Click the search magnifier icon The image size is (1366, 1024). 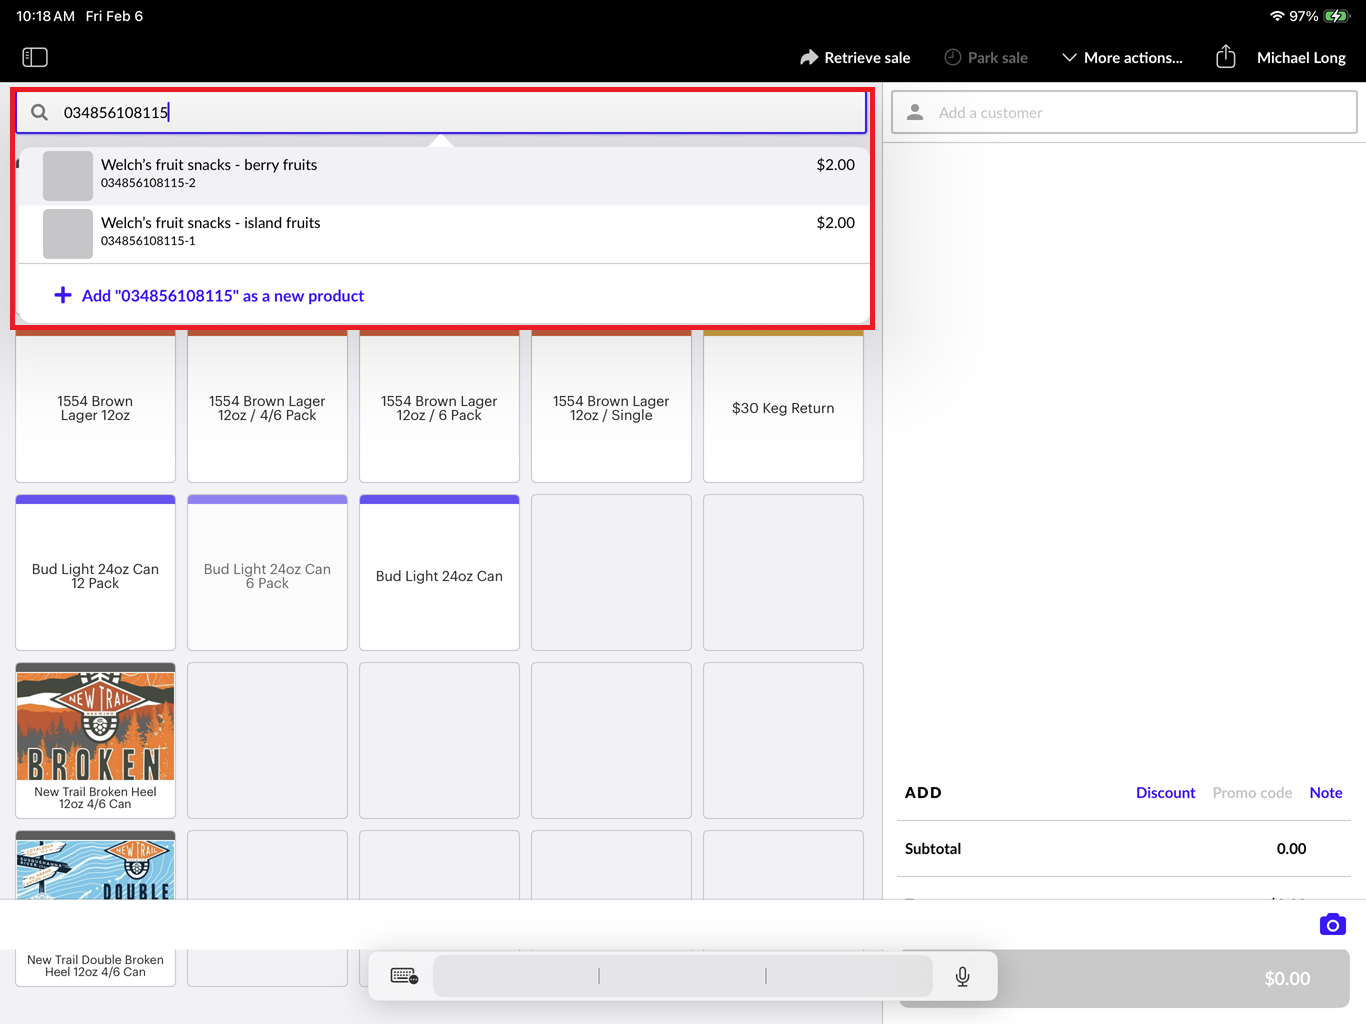39,112
